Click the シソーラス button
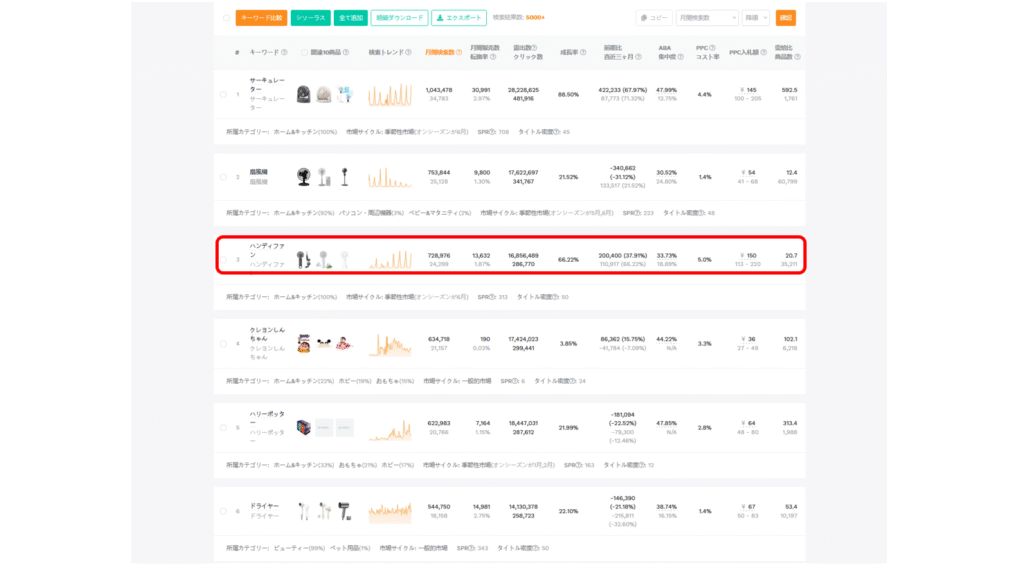This screenshot has width=1024, height=569. [x=311, y=18]
